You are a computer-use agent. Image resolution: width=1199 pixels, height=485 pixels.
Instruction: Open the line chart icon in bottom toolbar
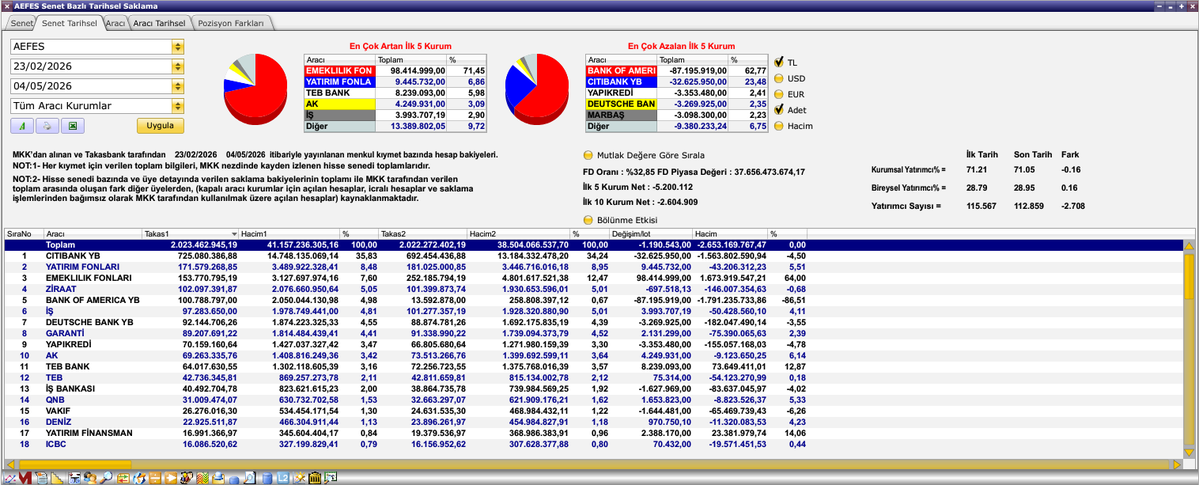(x=9, y=478)
